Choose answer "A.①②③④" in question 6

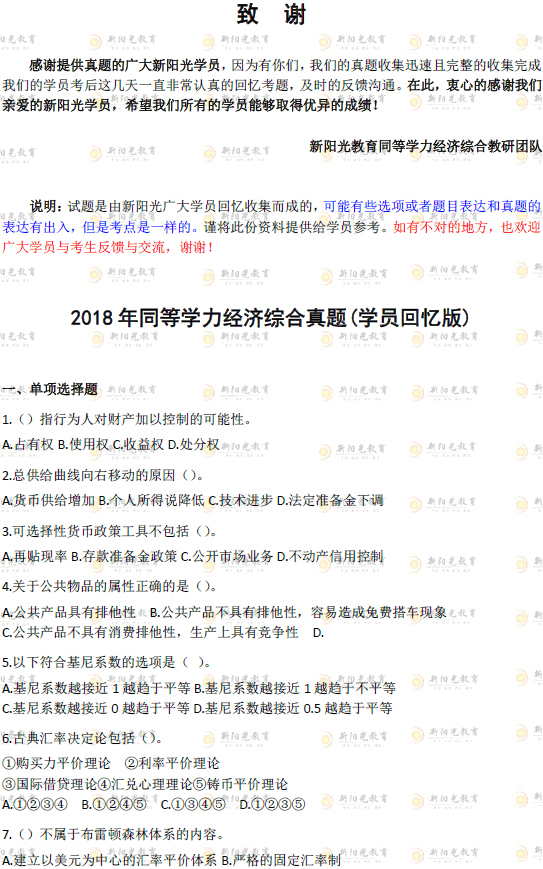[x=35, y=804]
